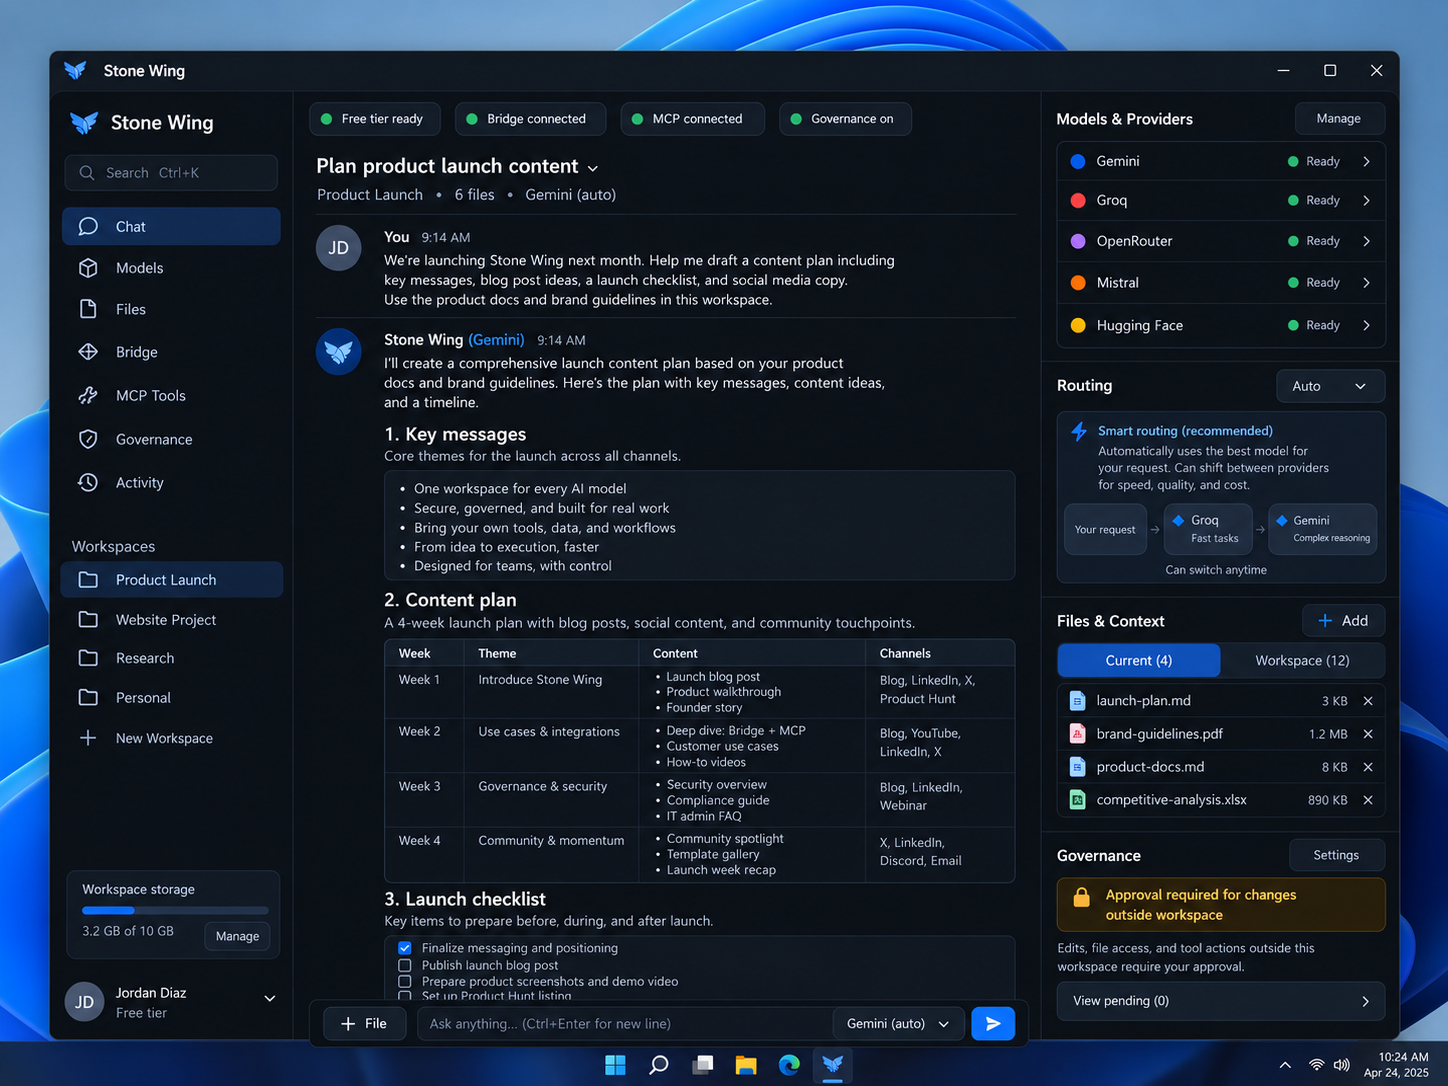The width and height of the screenshot is (1448, 1086).
Task: Open Research workspace
Action: [x=171, y=658]
